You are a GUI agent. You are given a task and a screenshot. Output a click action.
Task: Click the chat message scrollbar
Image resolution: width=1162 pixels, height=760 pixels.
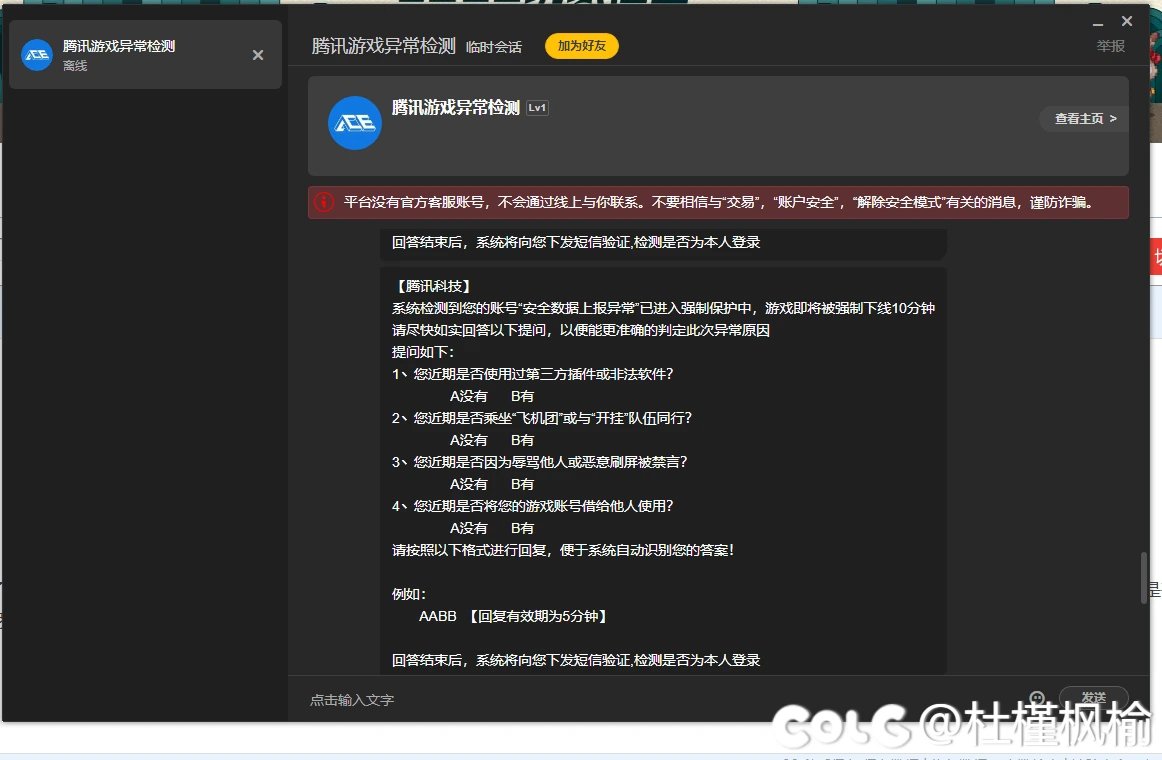tap(1144, 576)
